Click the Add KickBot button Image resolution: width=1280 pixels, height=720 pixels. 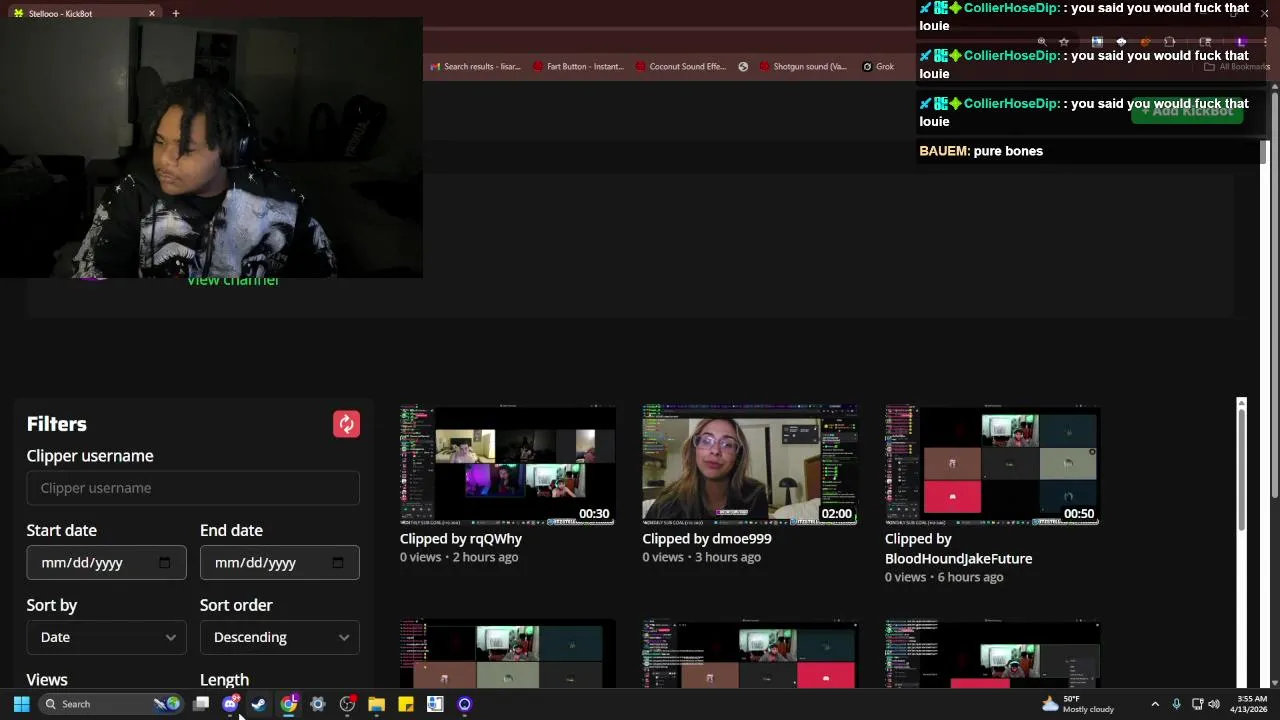tap(1187, 111)
